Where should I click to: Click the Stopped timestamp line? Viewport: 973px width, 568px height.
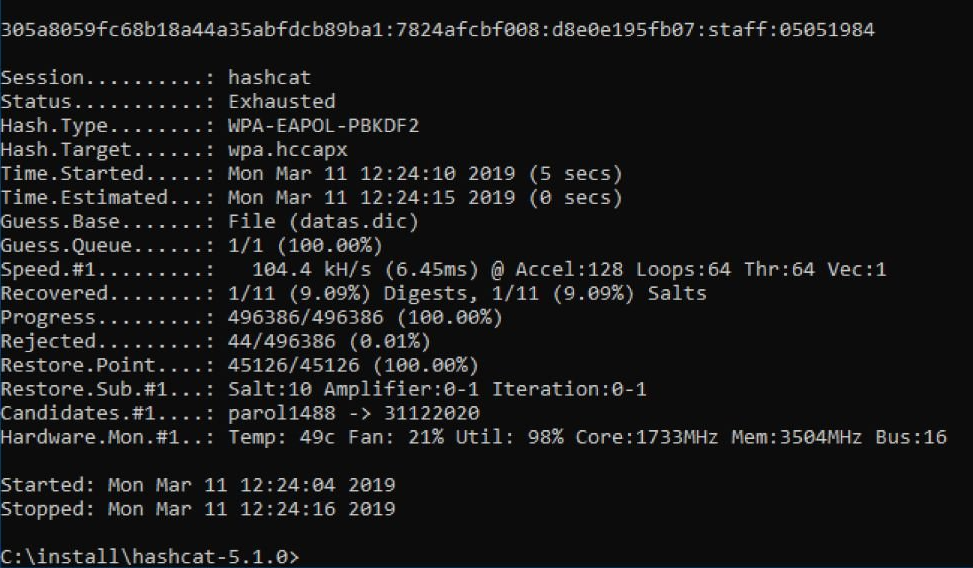point(198,509)
